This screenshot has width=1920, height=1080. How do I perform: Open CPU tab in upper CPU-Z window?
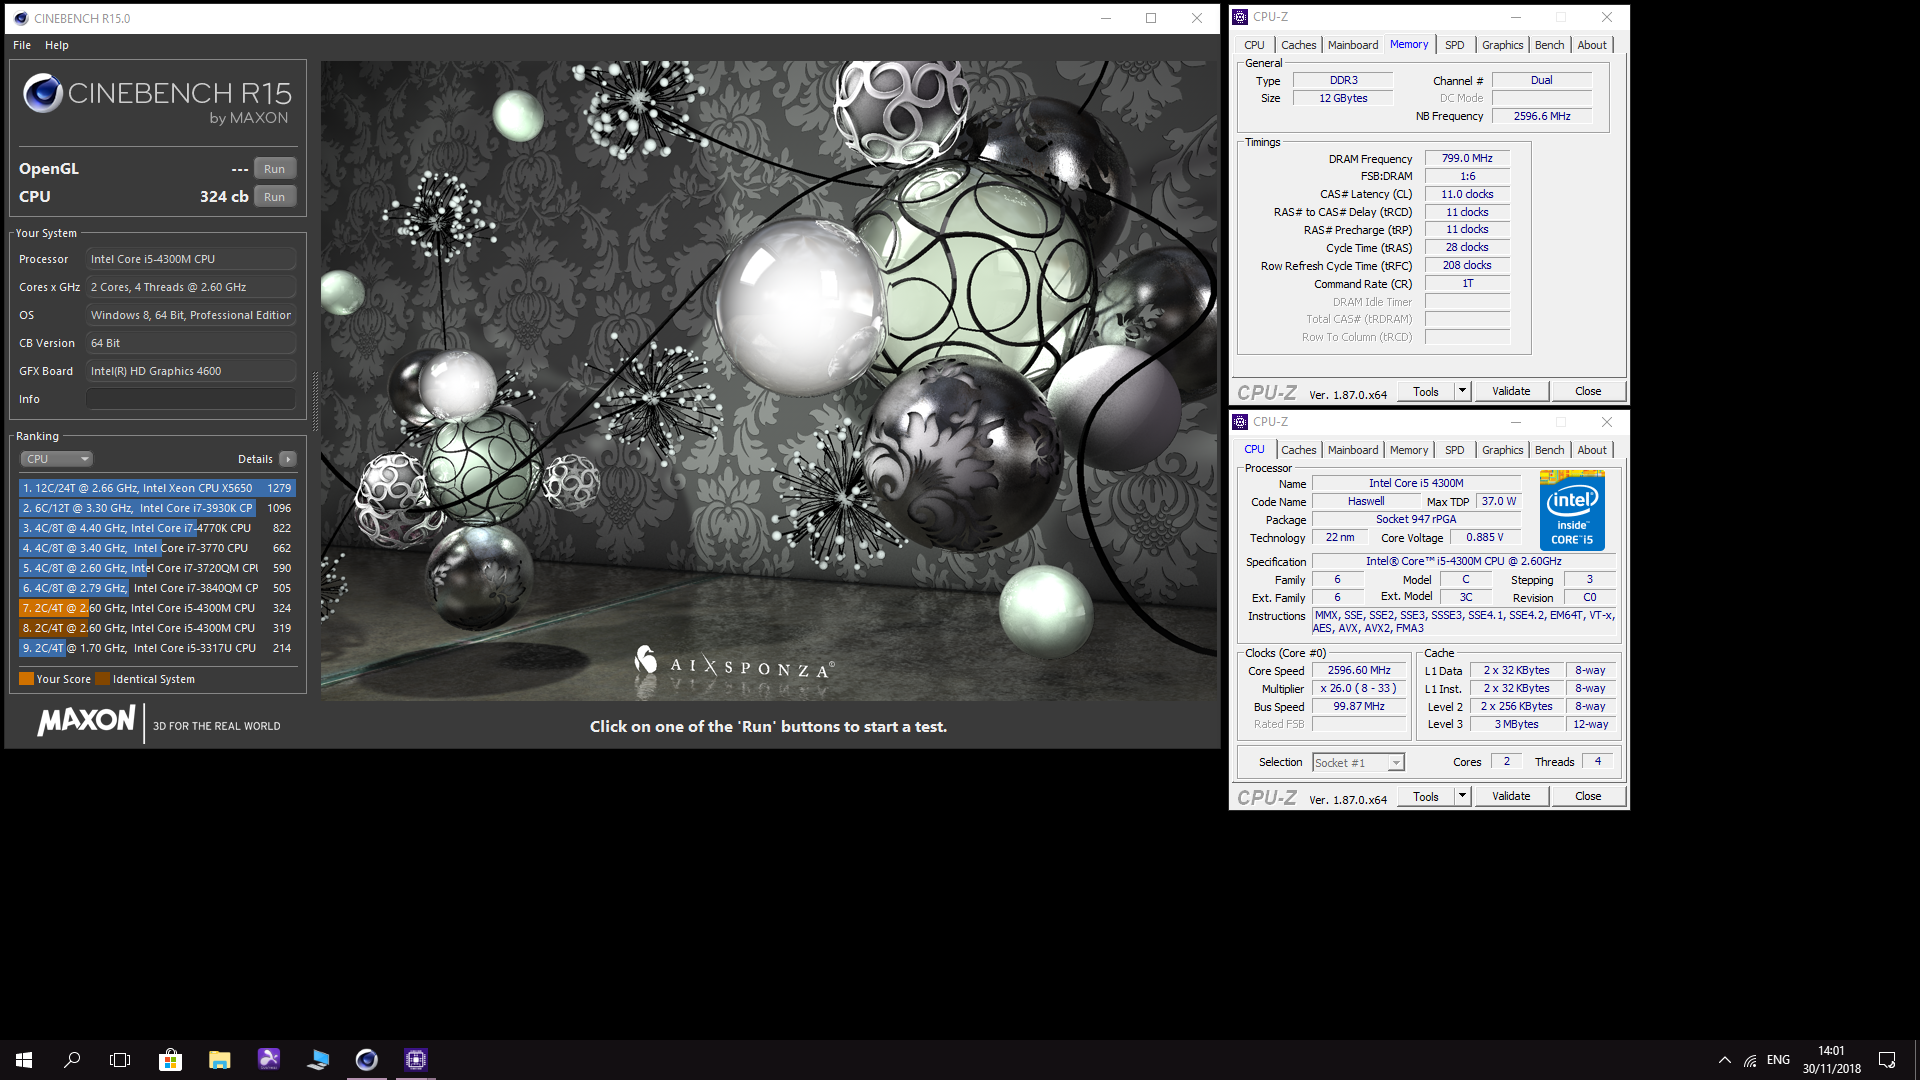click(1254, 45)
